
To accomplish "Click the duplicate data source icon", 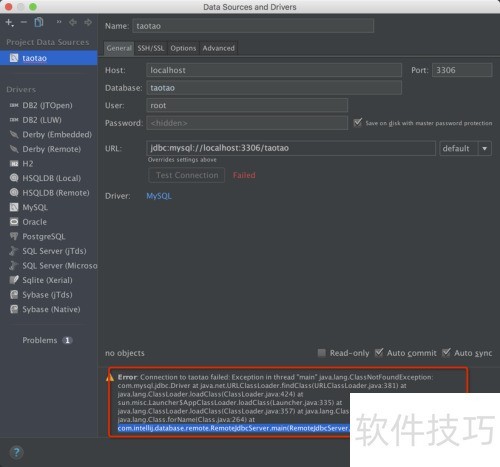I will 39,22.
